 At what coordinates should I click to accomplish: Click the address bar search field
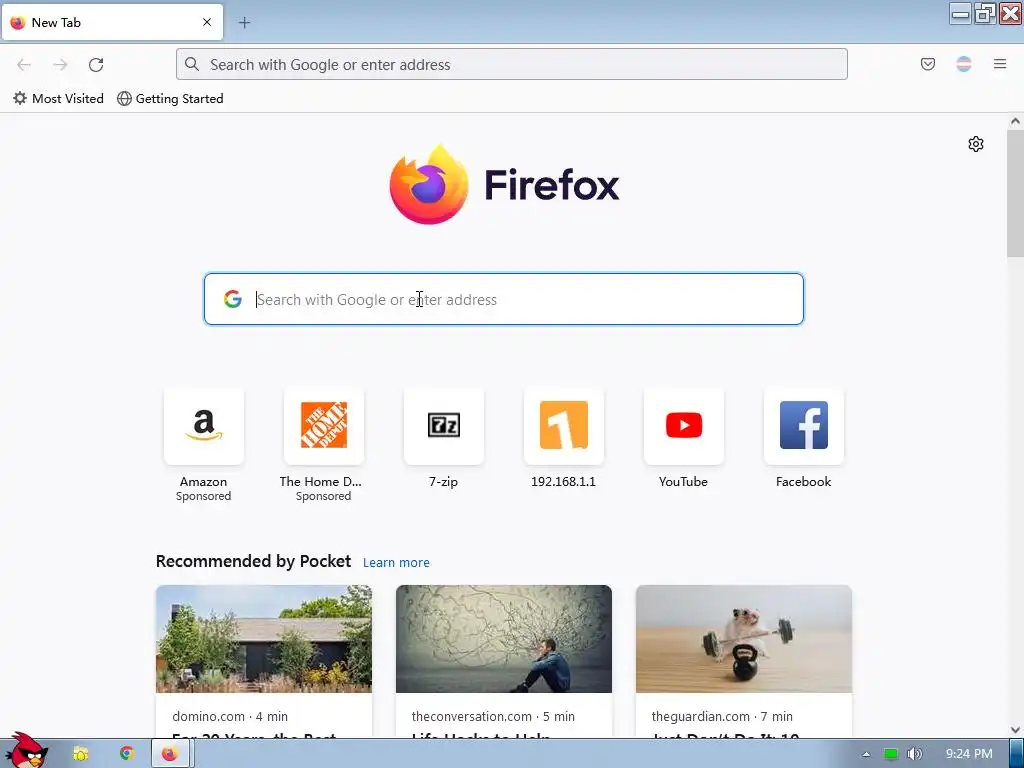coord(512,64)
